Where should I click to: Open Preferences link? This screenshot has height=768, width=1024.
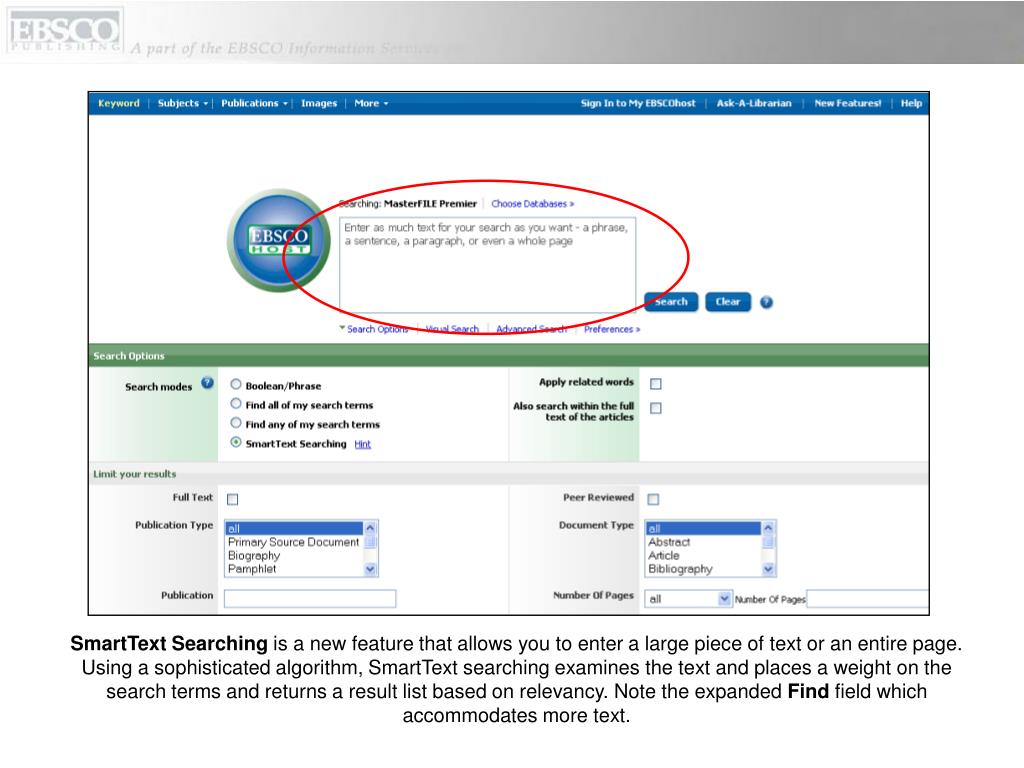tap(612, 329)
